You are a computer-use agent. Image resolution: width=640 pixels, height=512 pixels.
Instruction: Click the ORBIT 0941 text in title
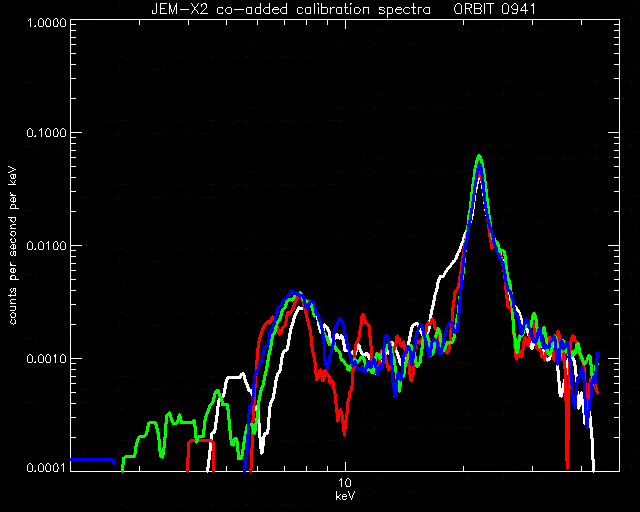(494, 9)
